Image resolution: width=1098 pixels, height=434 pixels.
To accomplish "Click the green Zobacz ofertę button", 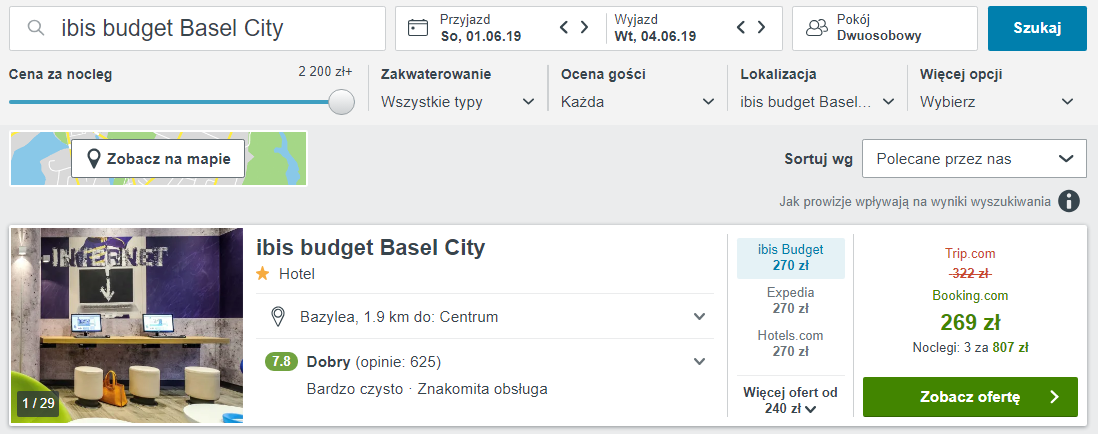I will coord(970,397).
